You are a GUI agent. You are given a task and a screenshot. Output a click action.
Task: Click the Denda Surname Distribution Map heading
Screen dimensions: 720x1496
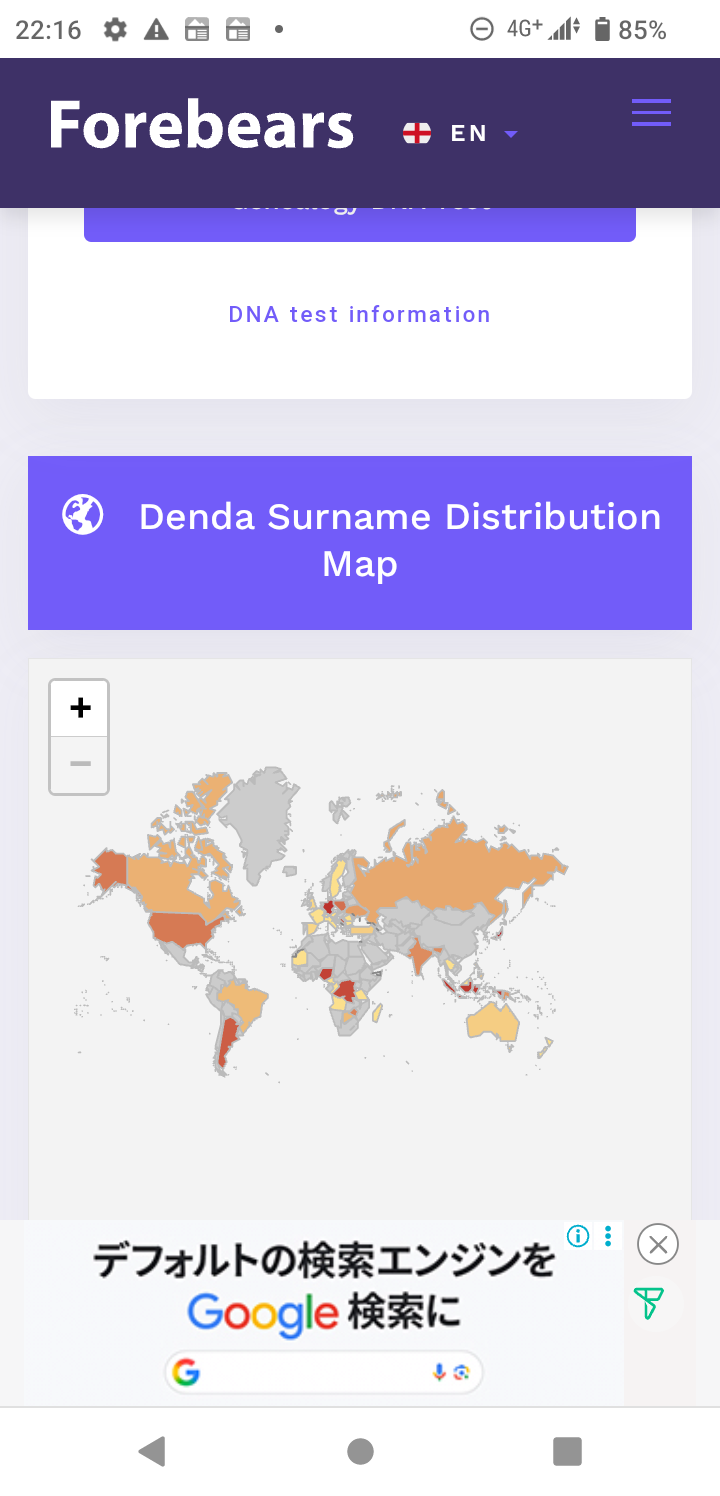click(x=399, y=540)
